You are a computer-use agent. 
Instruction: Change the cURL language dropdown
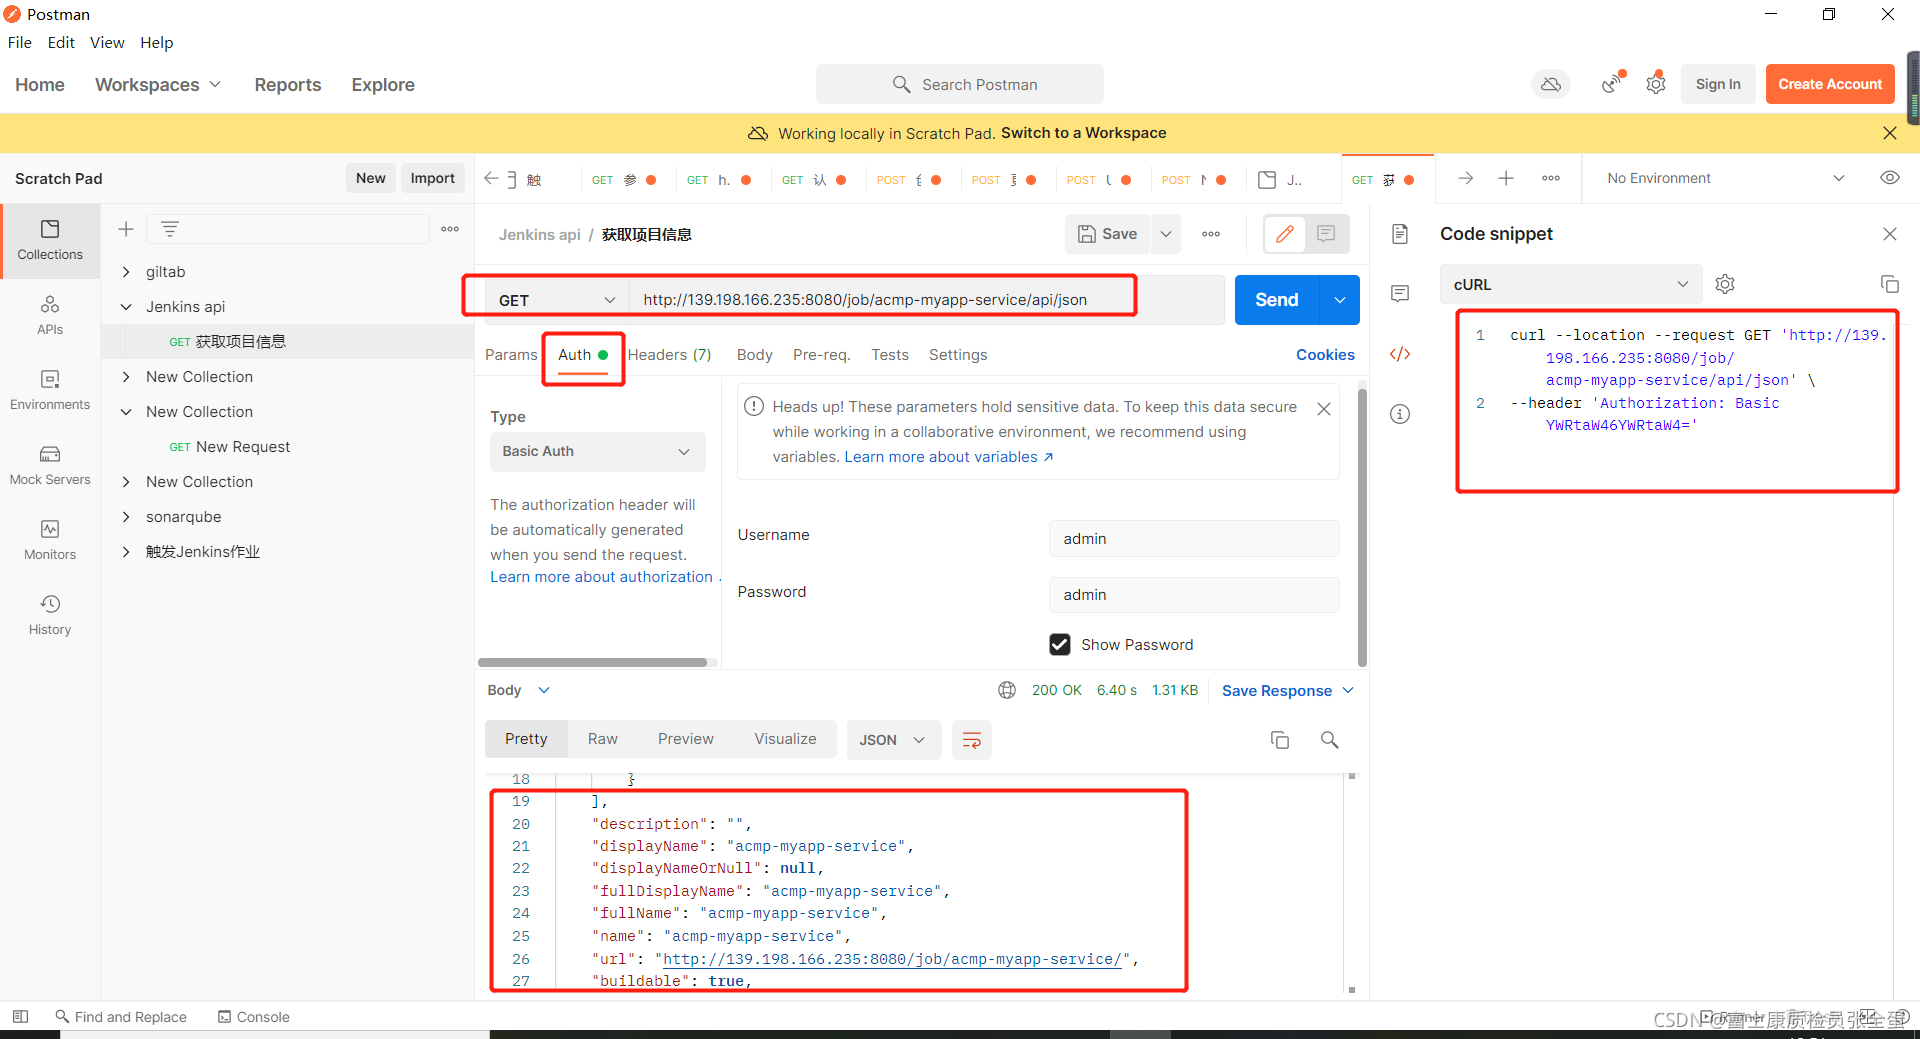tap(1570, 284)
